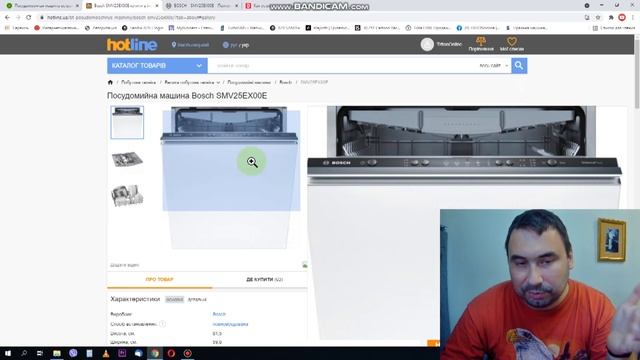This screenshot has height=360, width=640.
Task: Open Windows taskbar search
Action: (24, 353)
